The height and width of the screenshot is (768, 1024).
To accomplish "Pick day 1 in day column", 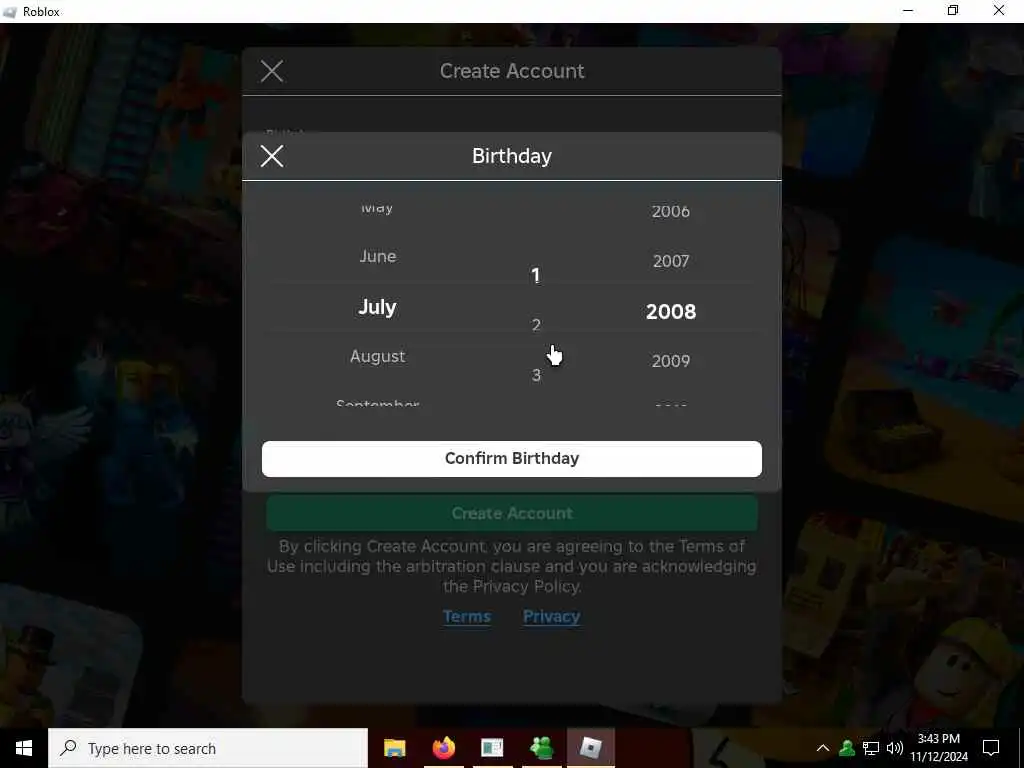I will pyautogui.click(x=536, y=275).
